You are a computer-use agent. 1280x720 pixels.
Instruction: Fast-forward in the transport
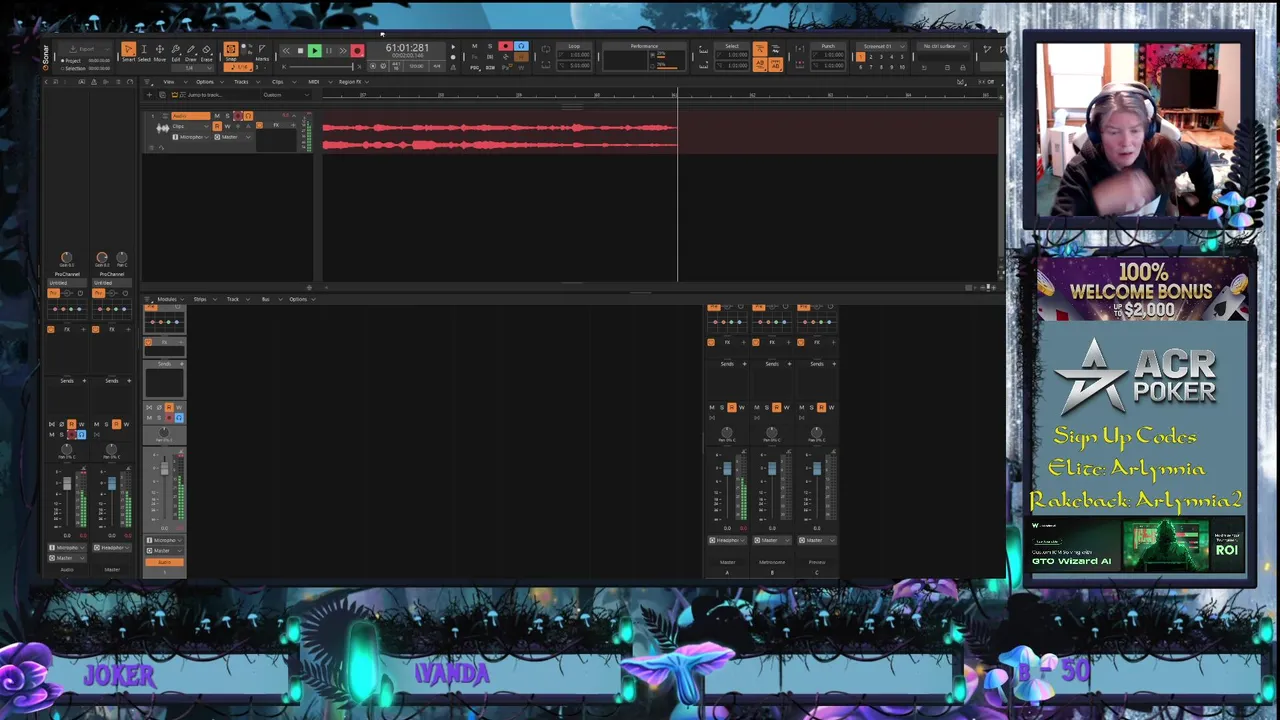tap(343, 51)
